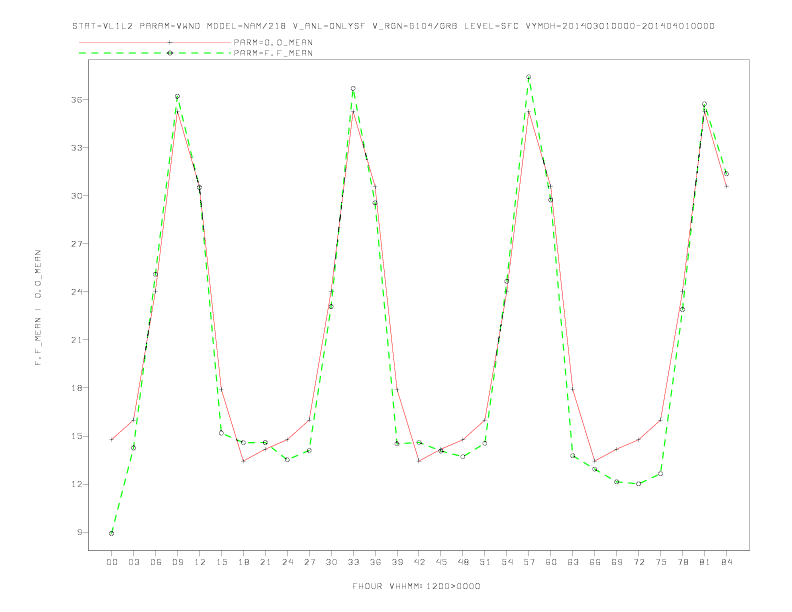Click green circle peak at hour 33
The image size is (792, 612).
pyautogui.click(x=353, y=88)
